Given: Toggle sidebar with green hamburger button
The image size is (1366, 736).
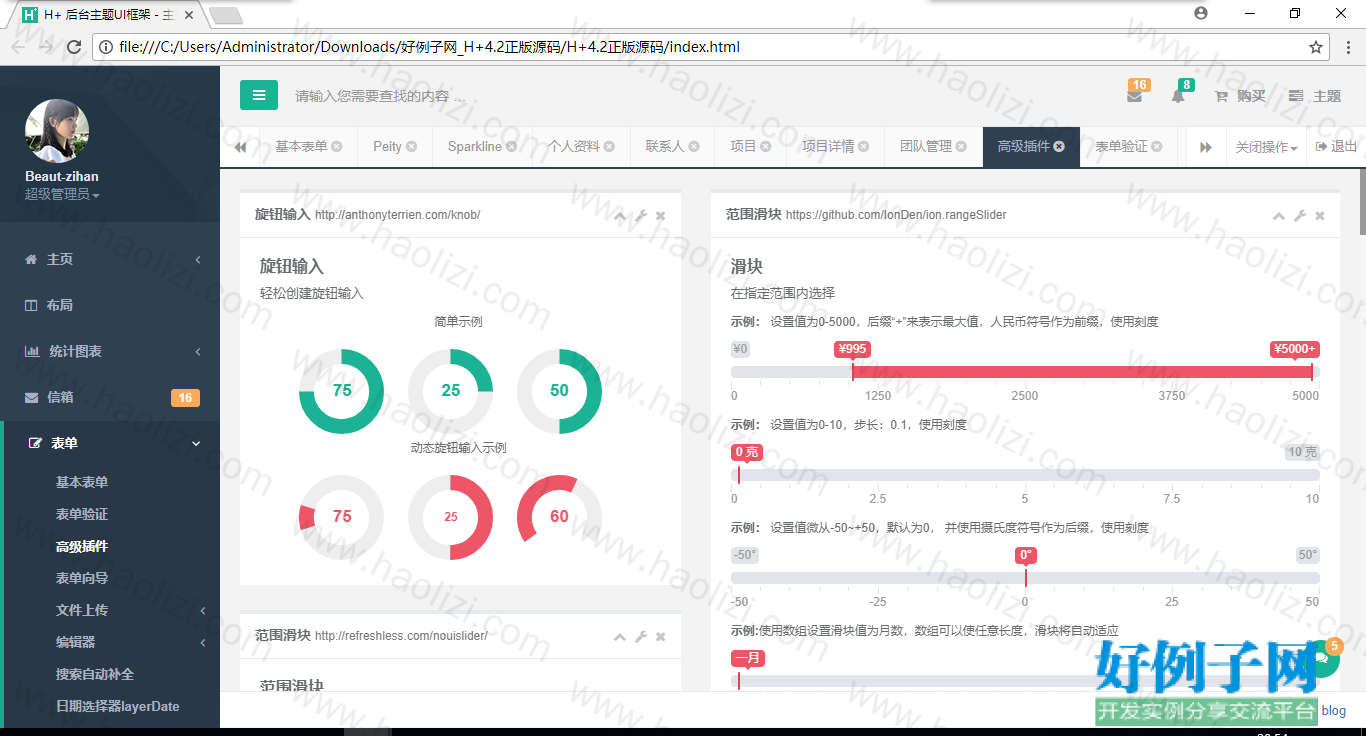Looking at the screenshot, I should tap(259, 96).
